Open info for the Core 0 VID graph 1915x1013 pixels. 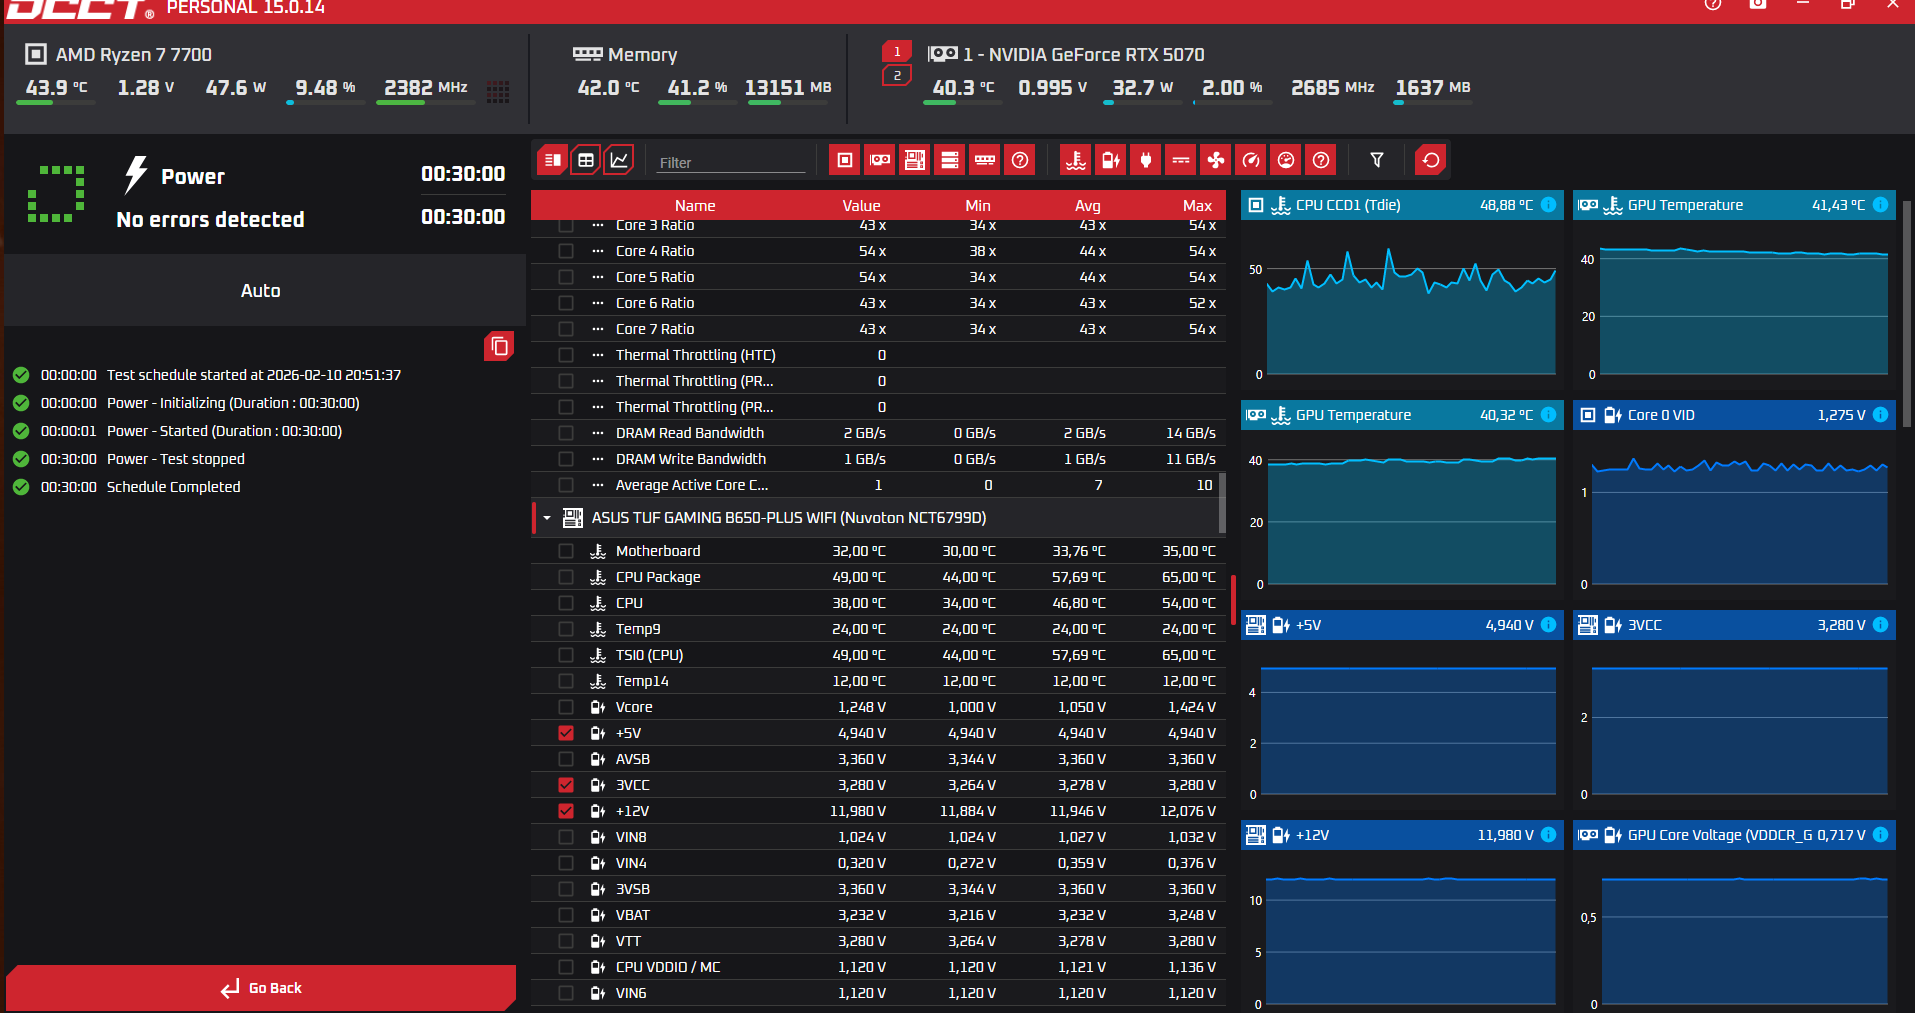[x=1880, y=415]
